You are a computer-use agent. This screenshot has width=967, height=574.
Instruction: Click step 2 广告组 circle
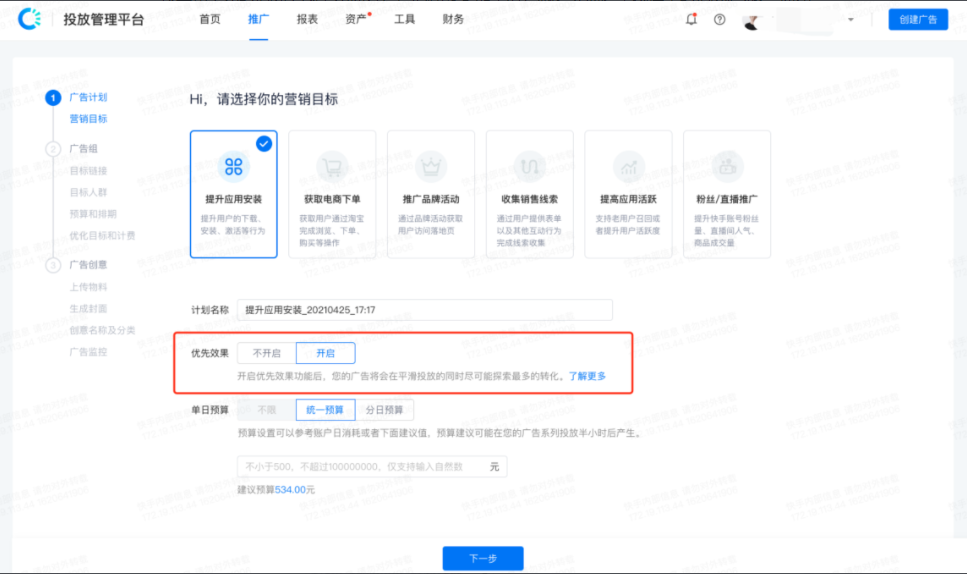click(53, 149)
